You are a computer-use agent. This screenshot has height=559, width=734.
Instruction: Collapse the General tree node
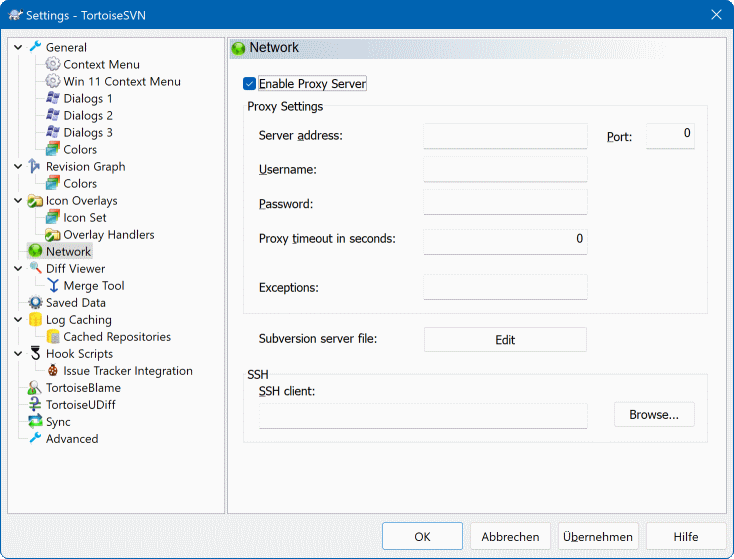point(18,47)
